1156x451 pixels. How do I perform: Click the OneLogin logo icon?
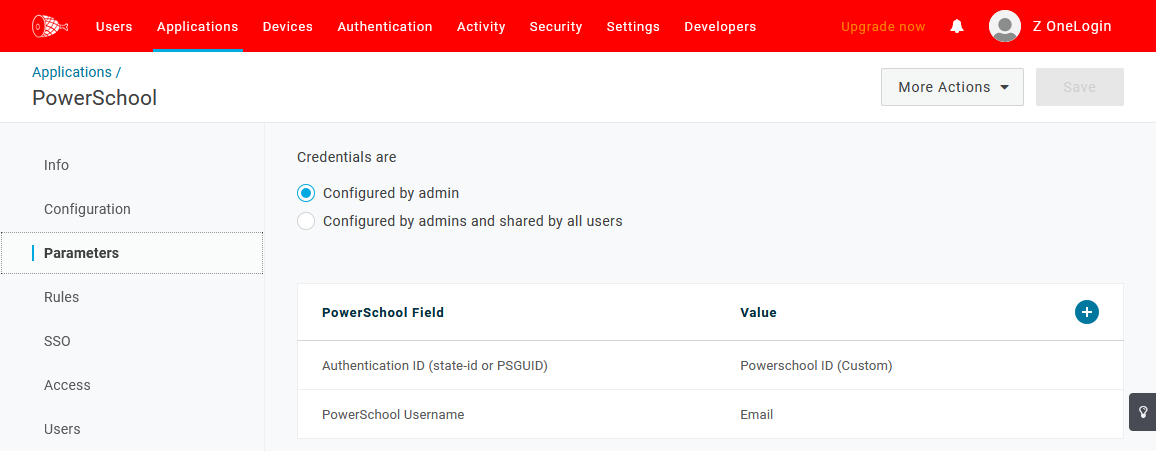47,26
